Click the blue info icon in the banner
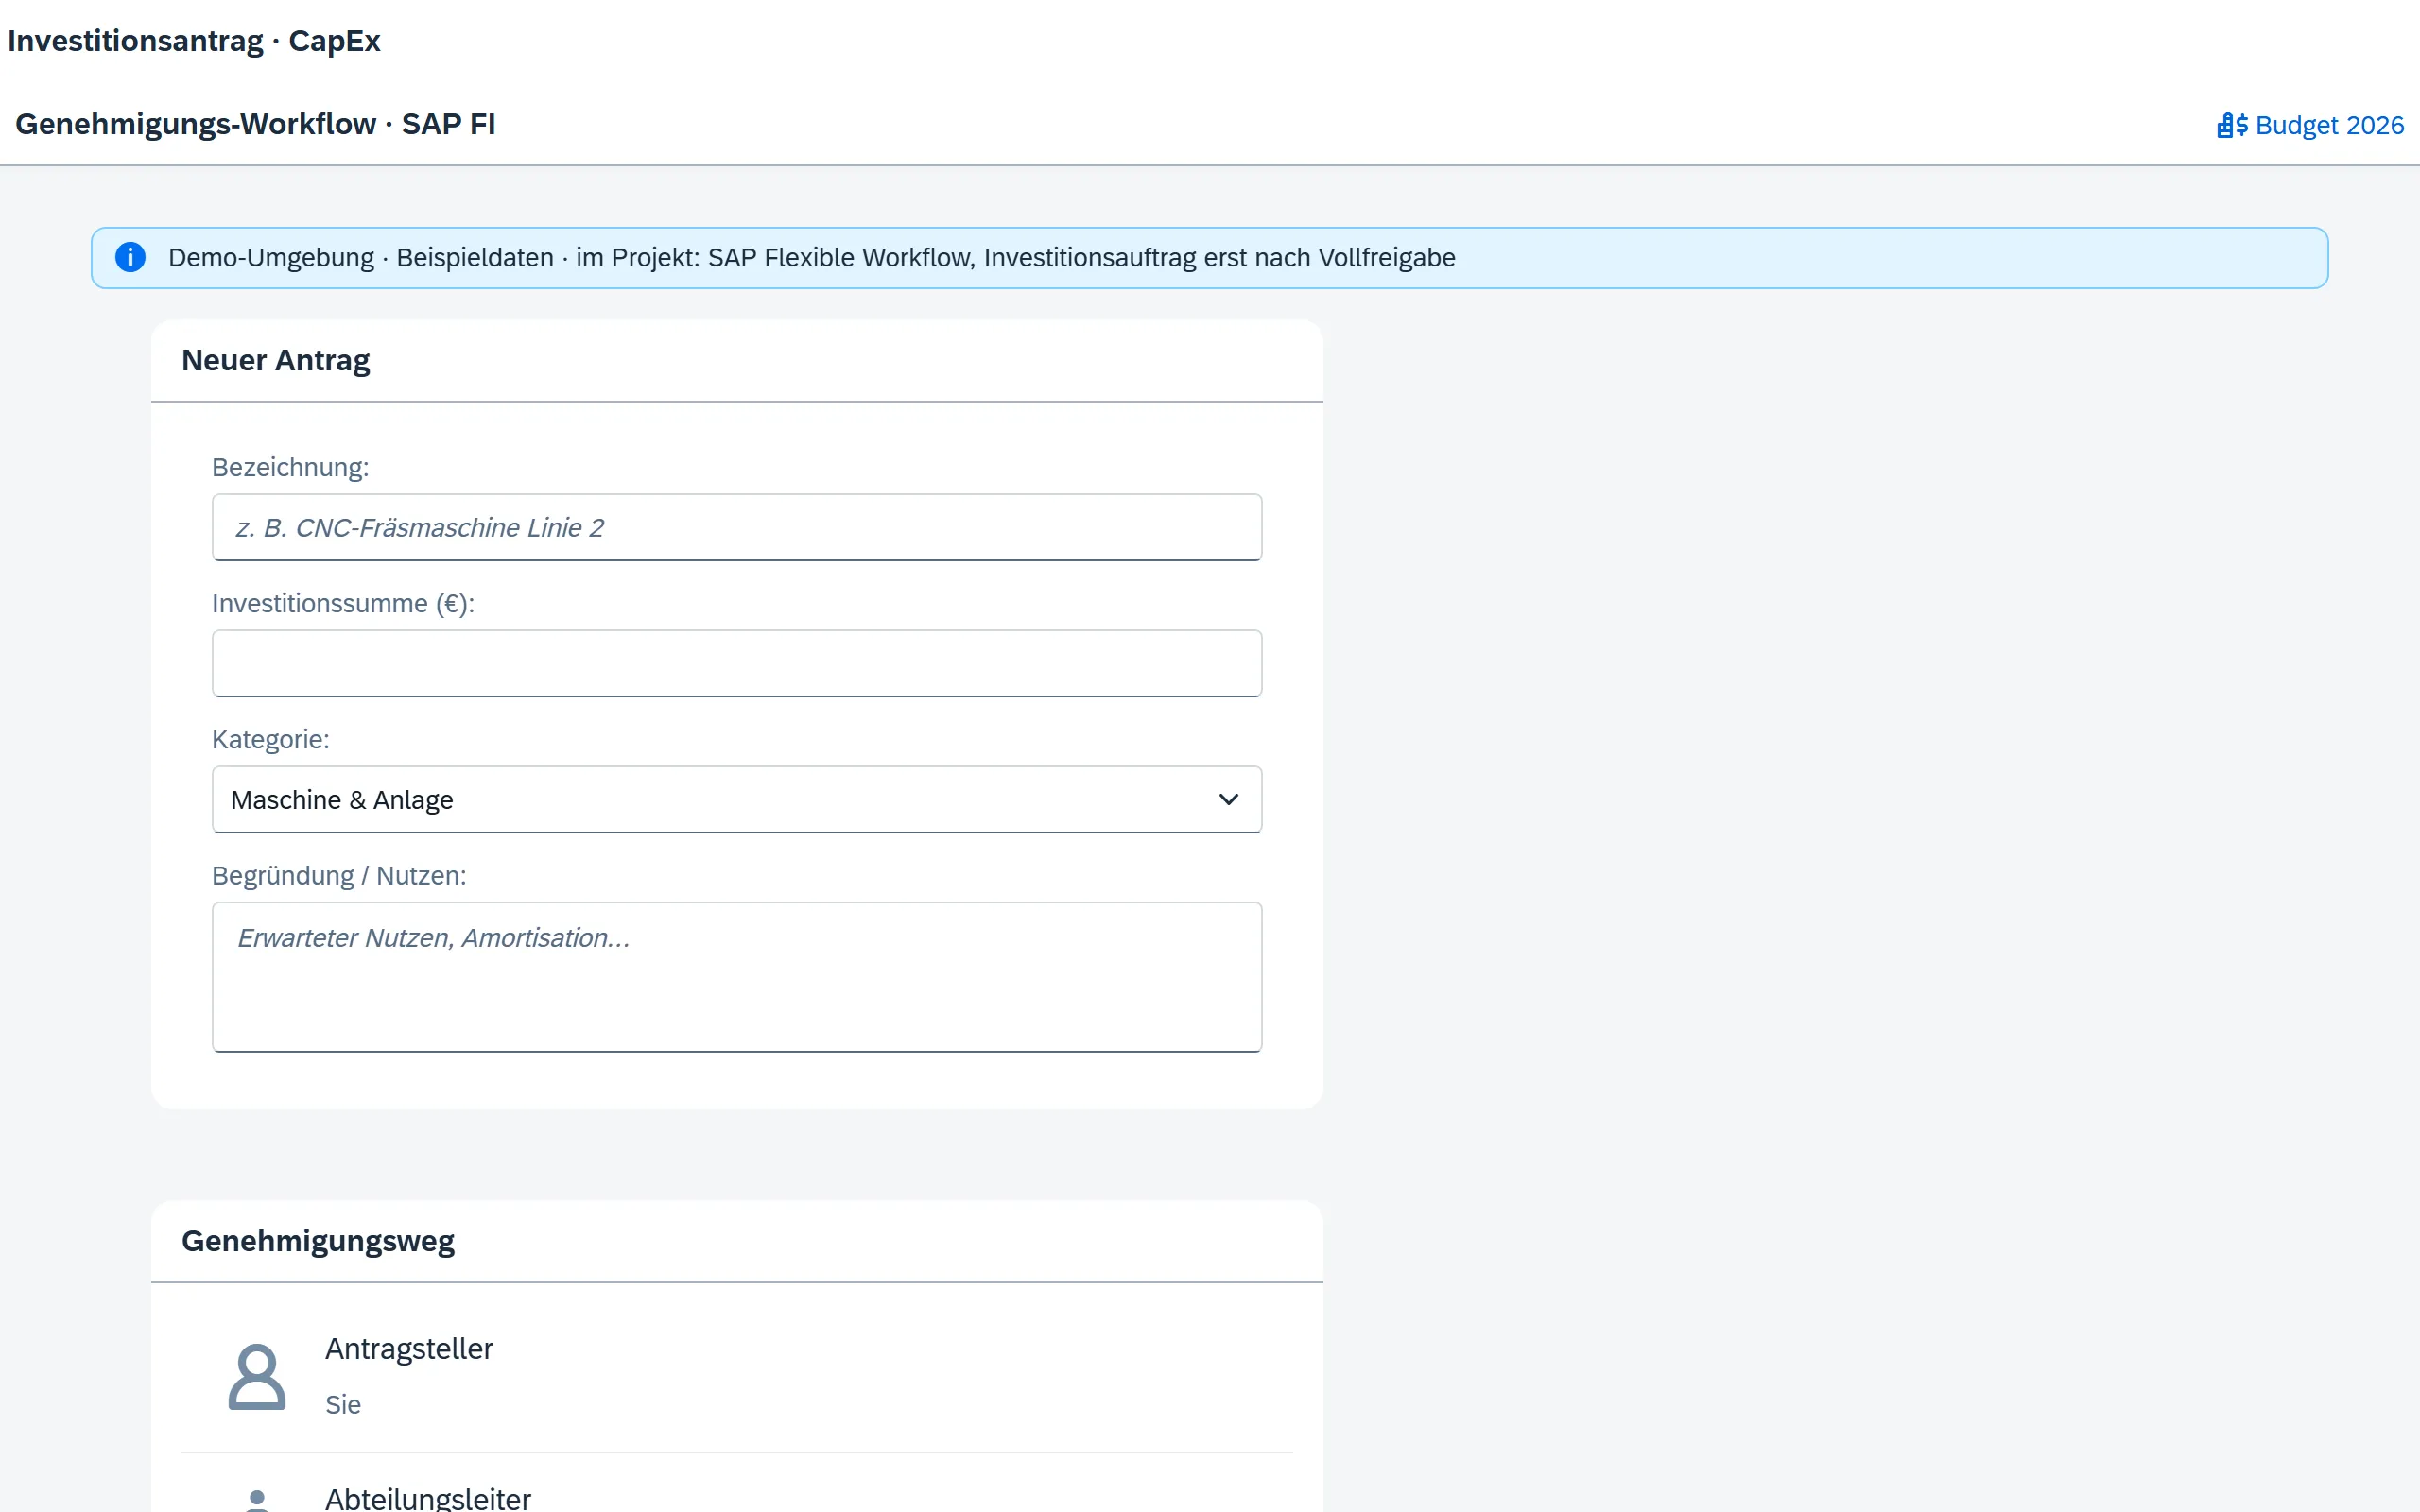 [130, 257]
